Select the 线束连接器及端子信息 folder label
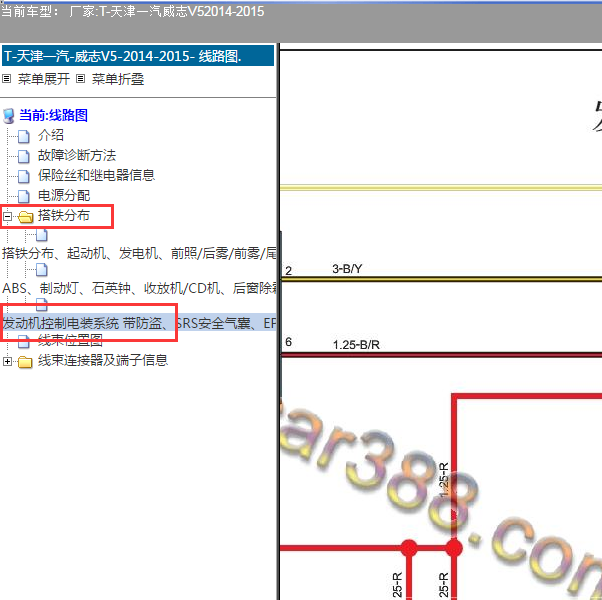The image size is (602, 600). tap(103, 360)
